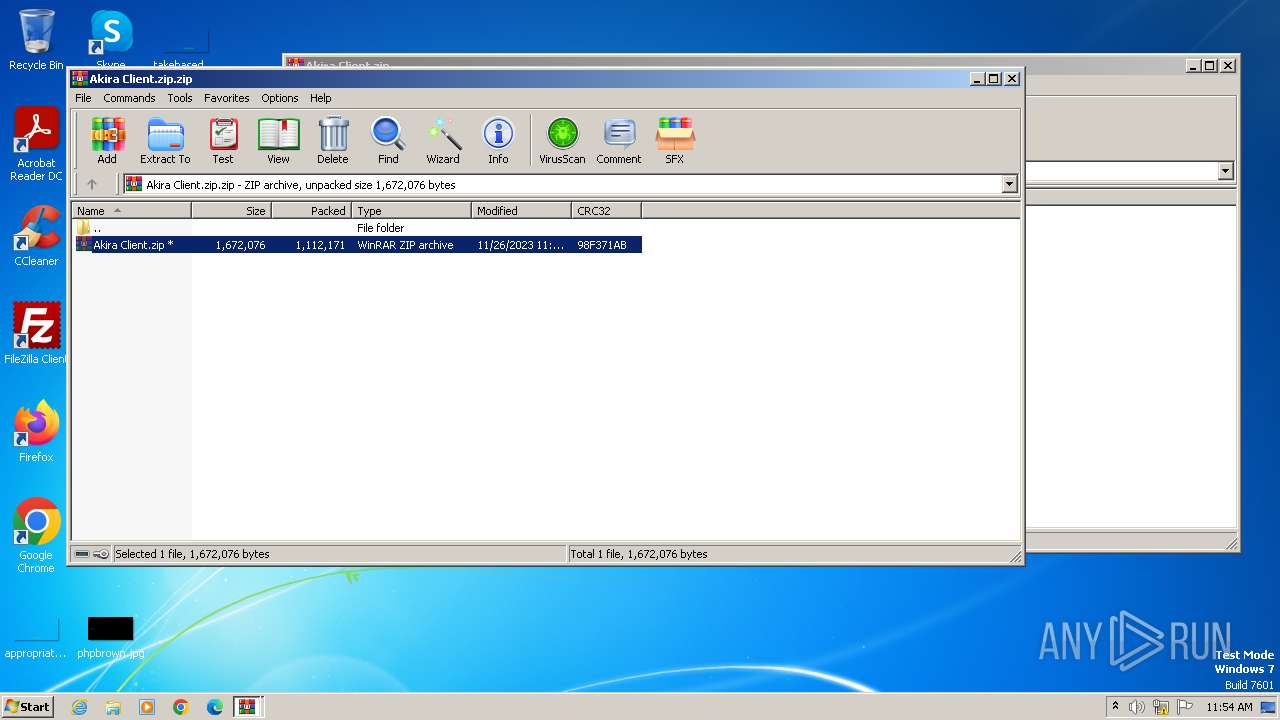Click the Extract To toolbar icon
The height and width of the screenshot is (720, 1280).
tap(165, 141)
